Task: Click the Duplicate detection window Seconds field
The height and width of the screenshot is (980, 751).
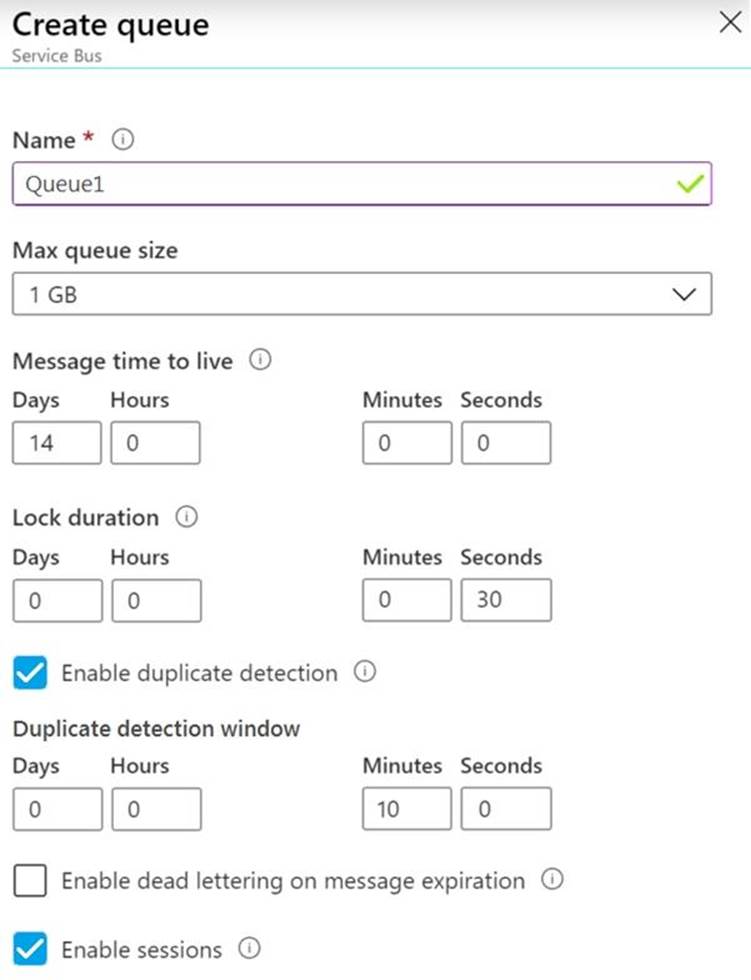Action: (505, 809)
